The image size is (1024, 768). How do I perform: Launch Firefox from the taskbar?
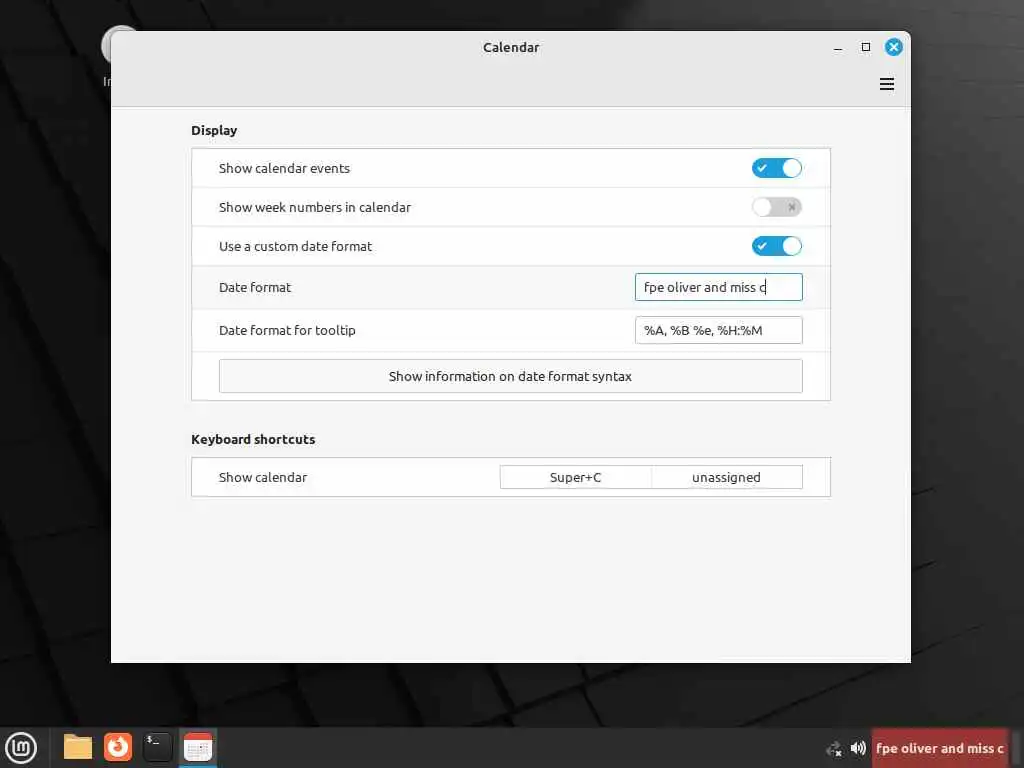click(118, 747)
